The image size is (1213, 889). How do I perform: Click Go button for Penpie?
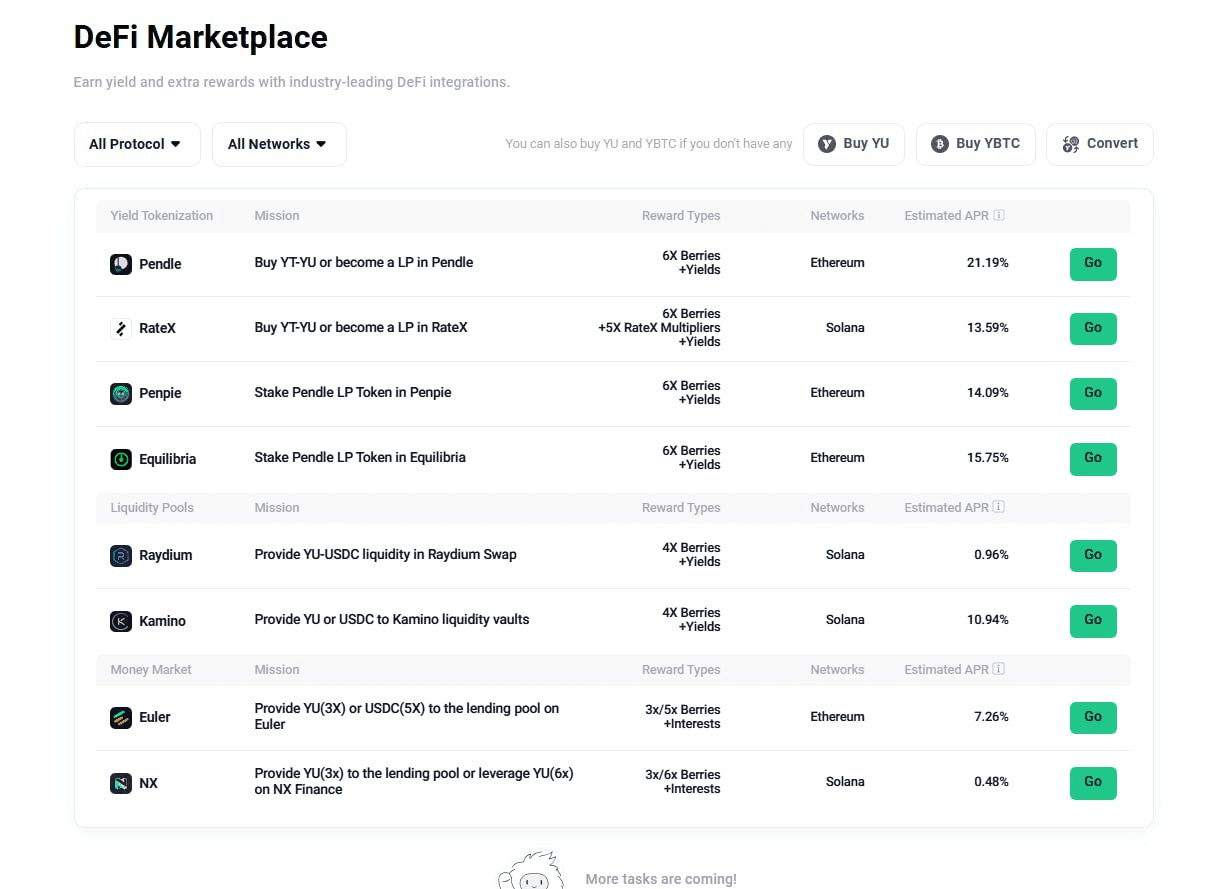click(1093, 393)
